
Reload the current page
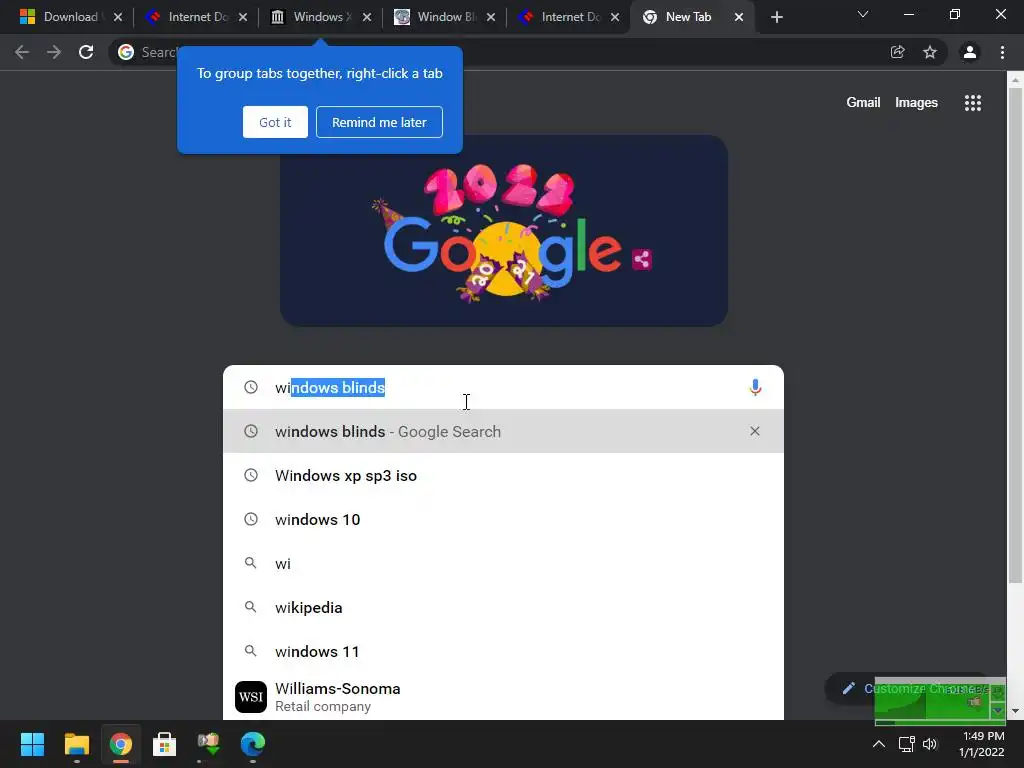86,52
